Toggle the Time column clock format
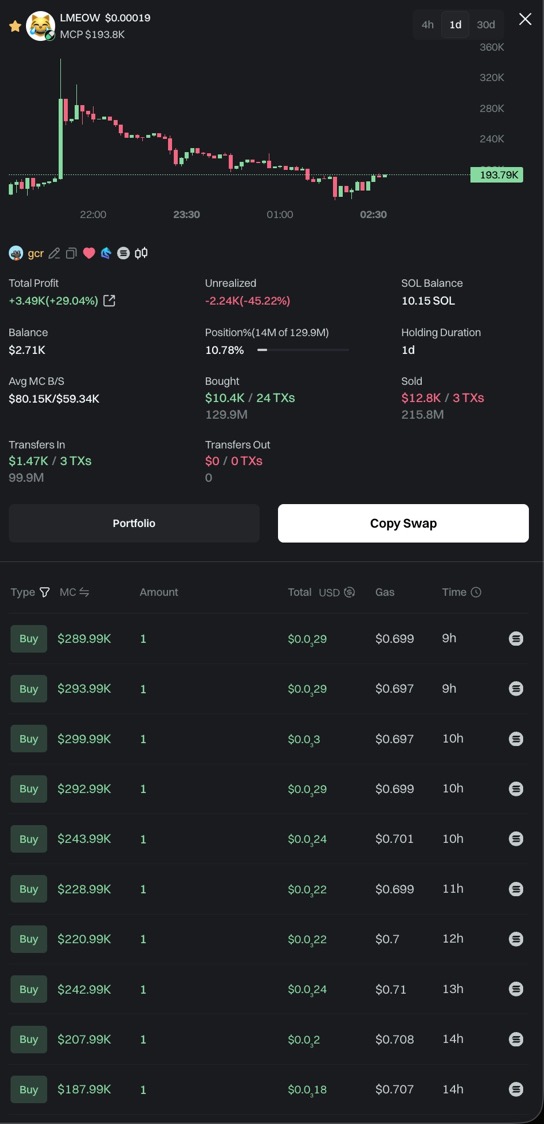Viewport: 544px width, 1124px height. (476, 592)
